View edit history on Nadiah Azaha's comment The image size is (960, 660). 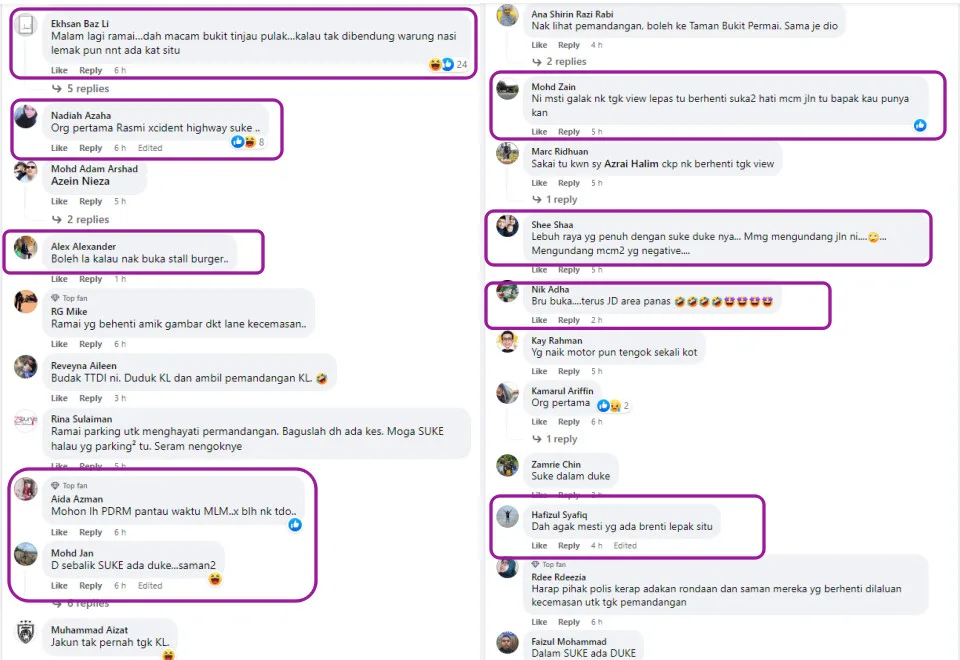[x=150, y=148]
